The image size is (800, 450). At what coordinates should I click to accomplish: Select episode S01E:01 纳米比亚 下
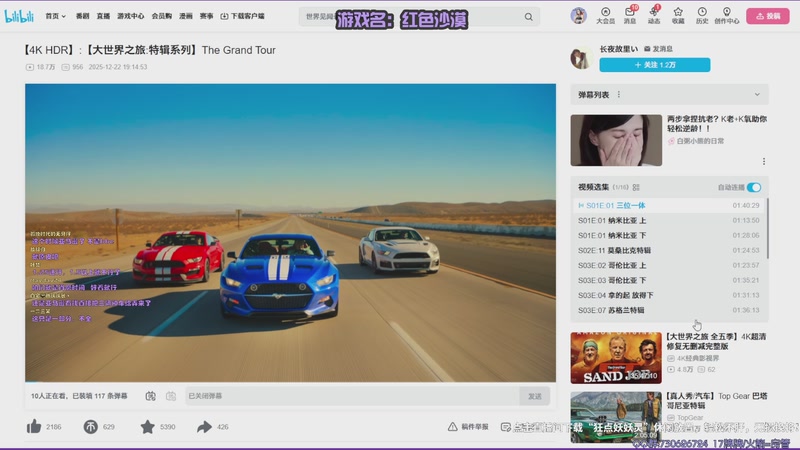pyautogui.click(x=668, y=235)
